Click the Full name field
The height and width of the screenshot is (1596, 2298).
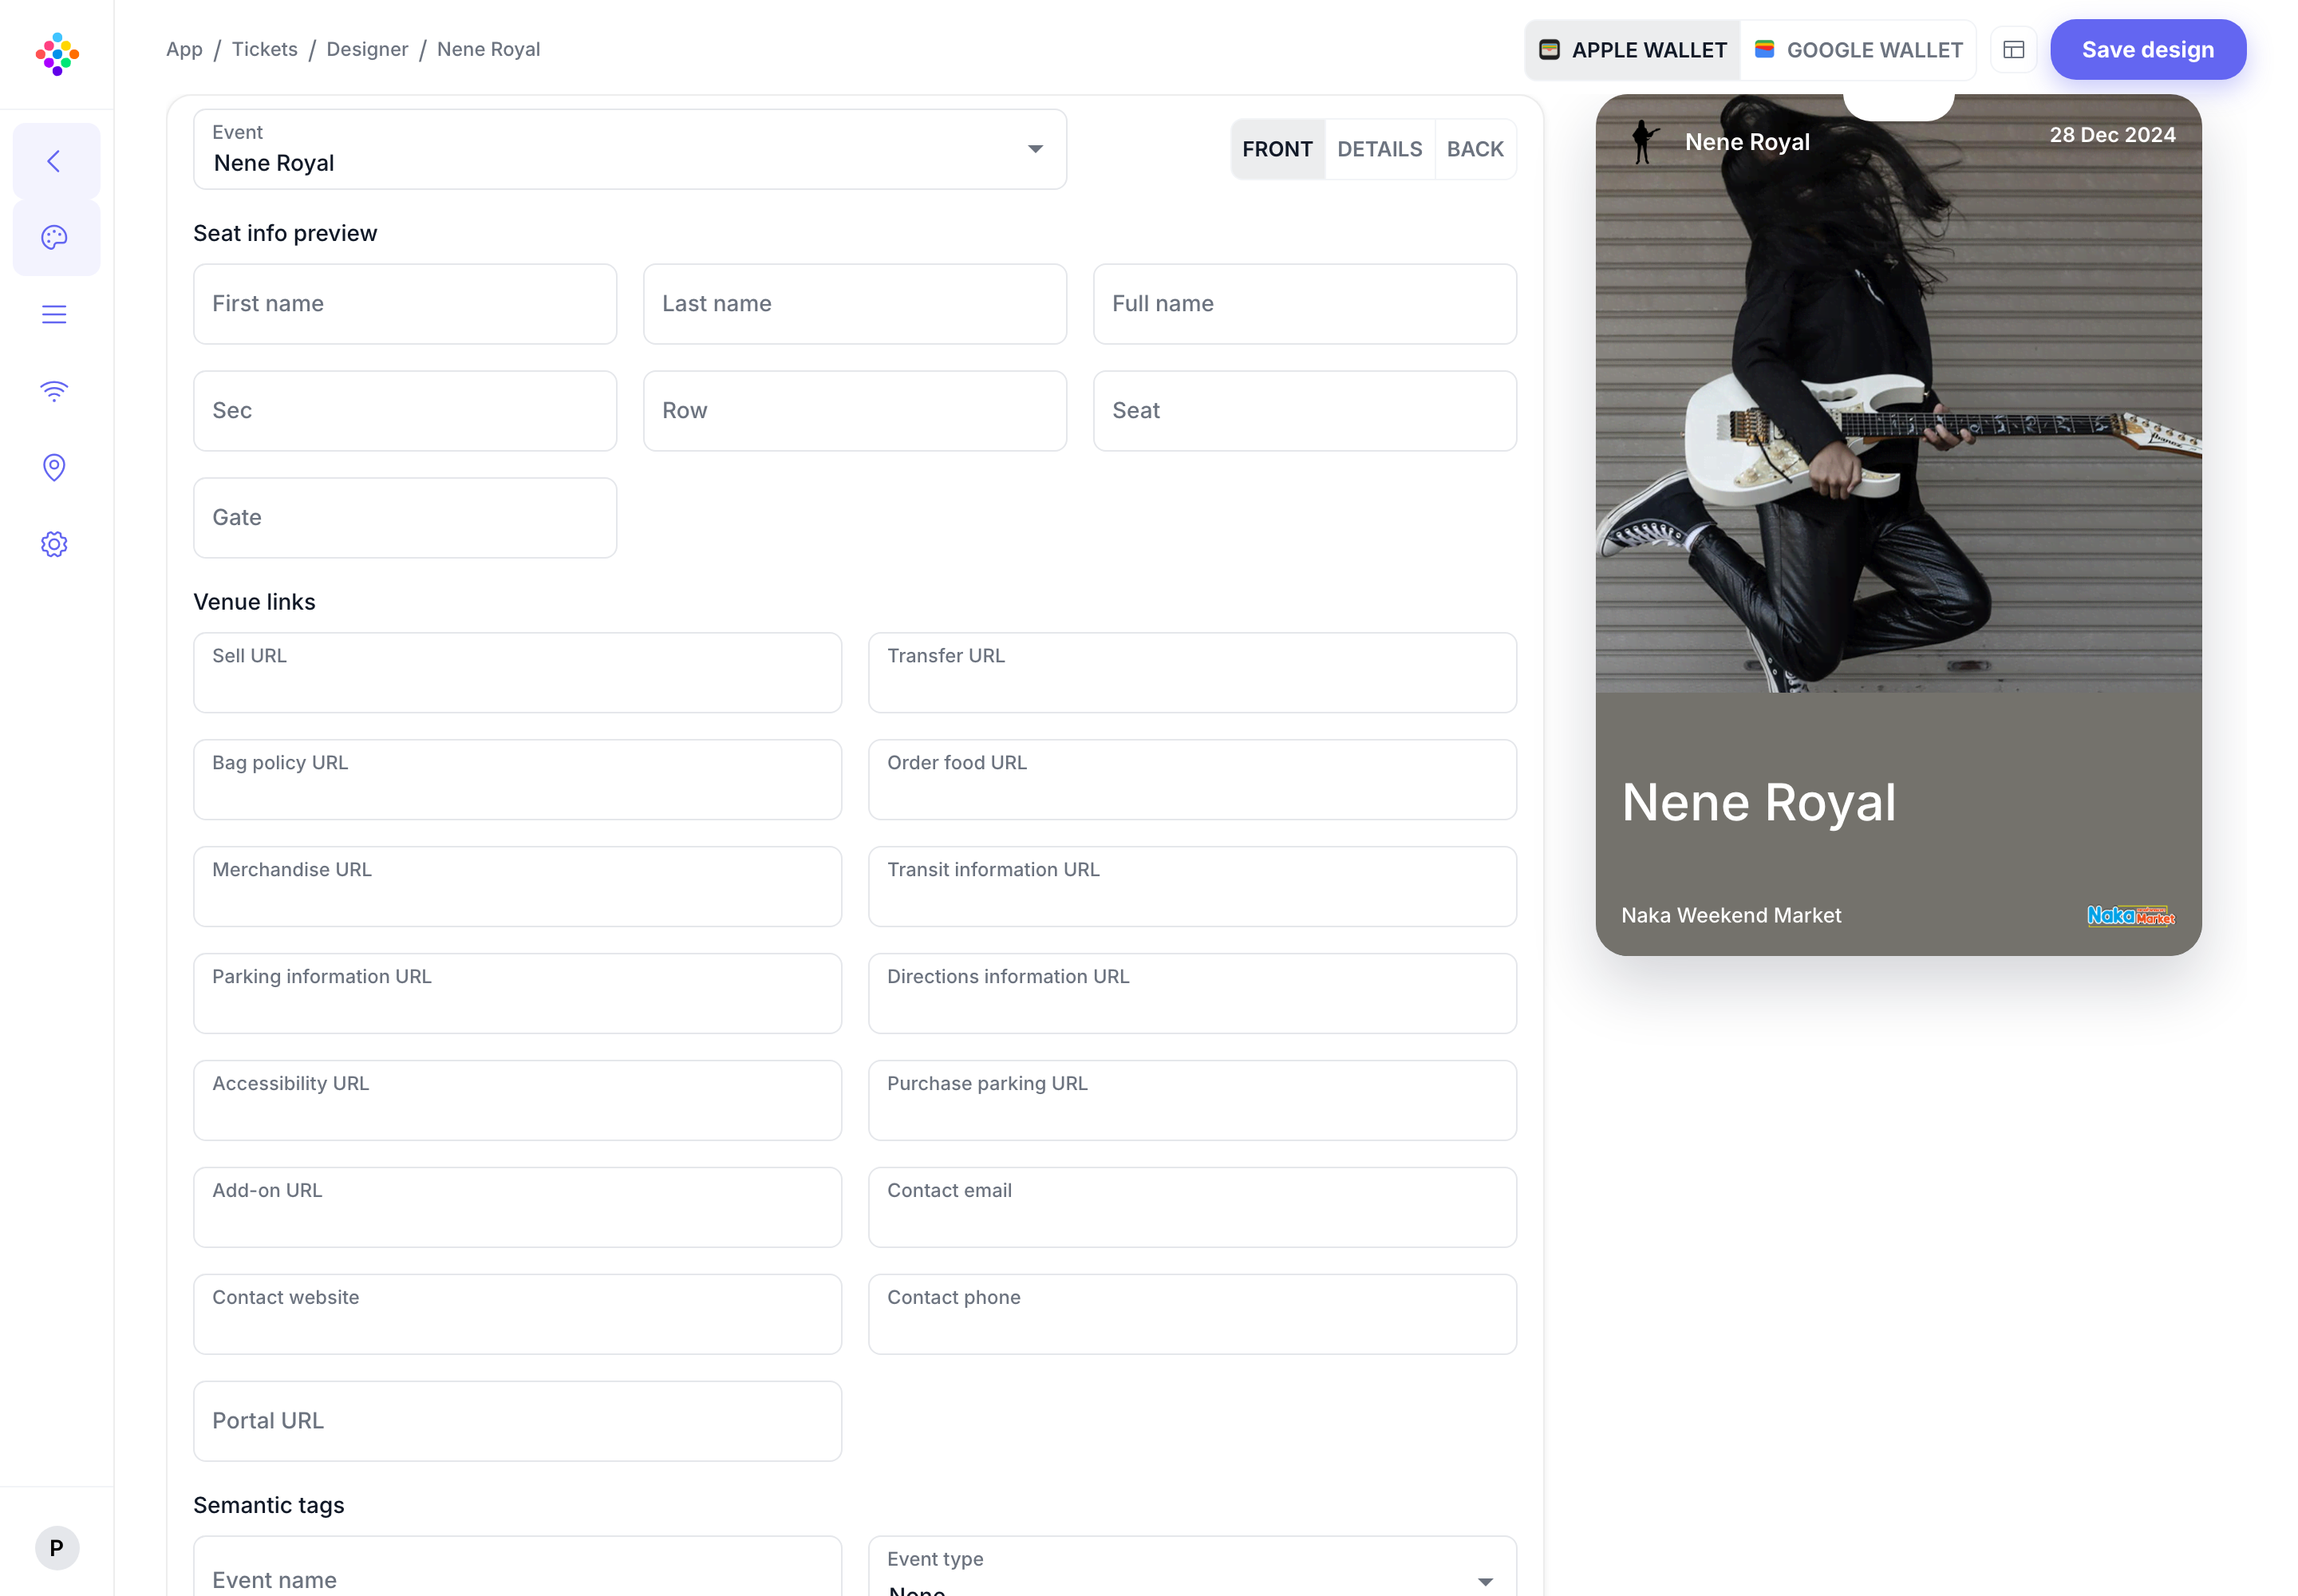[1305, 304]
